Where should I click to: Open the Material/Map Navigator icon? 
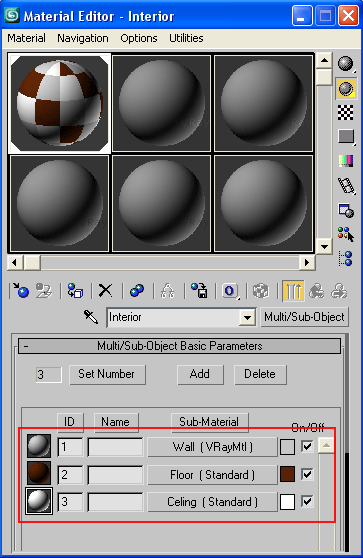[346, 258]
